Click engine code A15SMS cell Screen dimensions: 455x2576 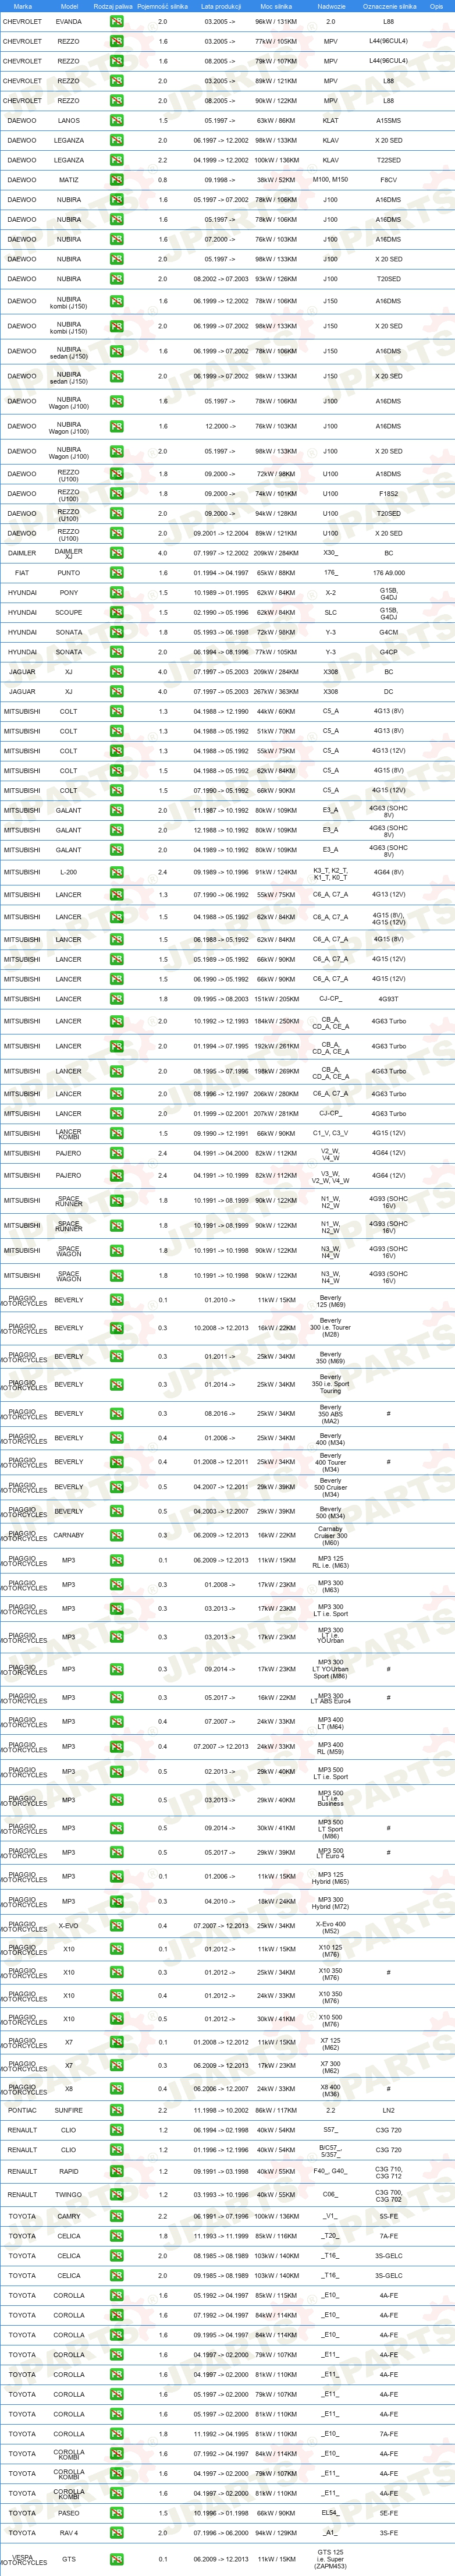coord(389,120)
